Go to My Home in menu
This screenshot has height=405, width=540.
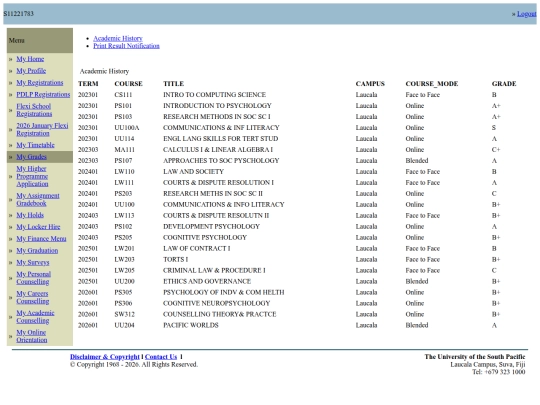[30, 59]
